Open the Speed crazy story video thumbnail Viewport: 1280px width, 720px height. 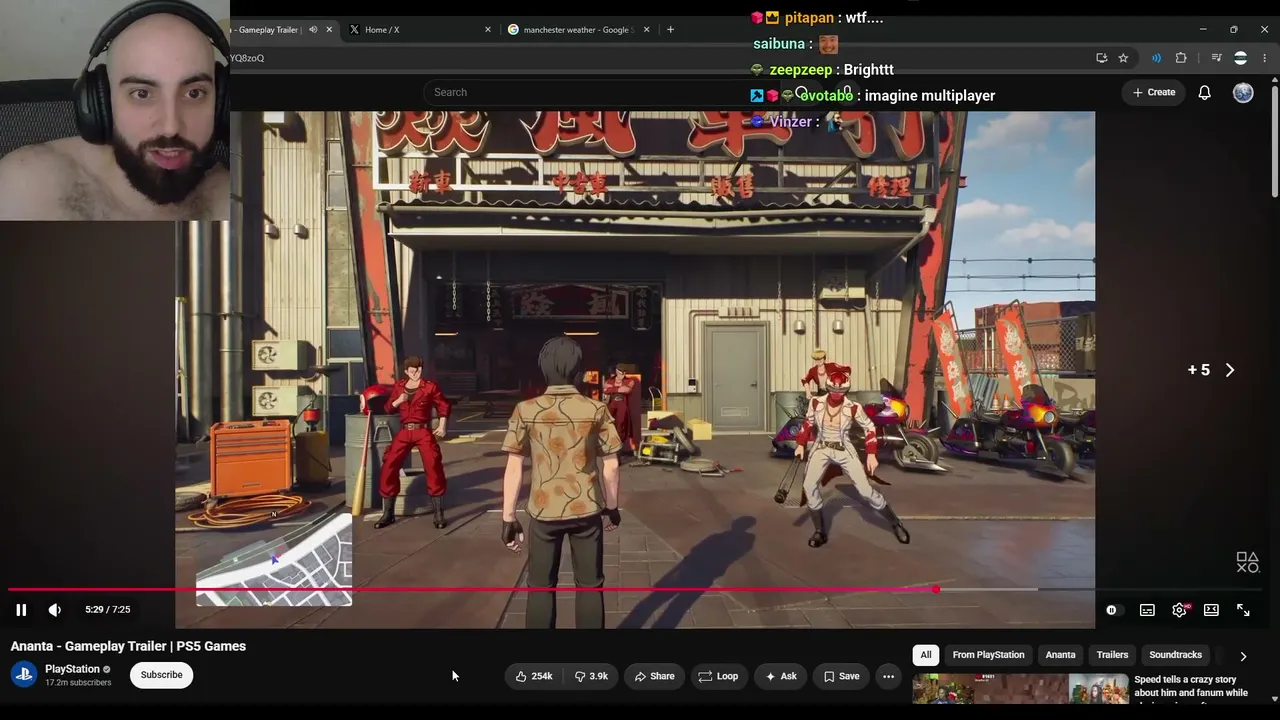pyautogui.click(x=1020, y=689)
